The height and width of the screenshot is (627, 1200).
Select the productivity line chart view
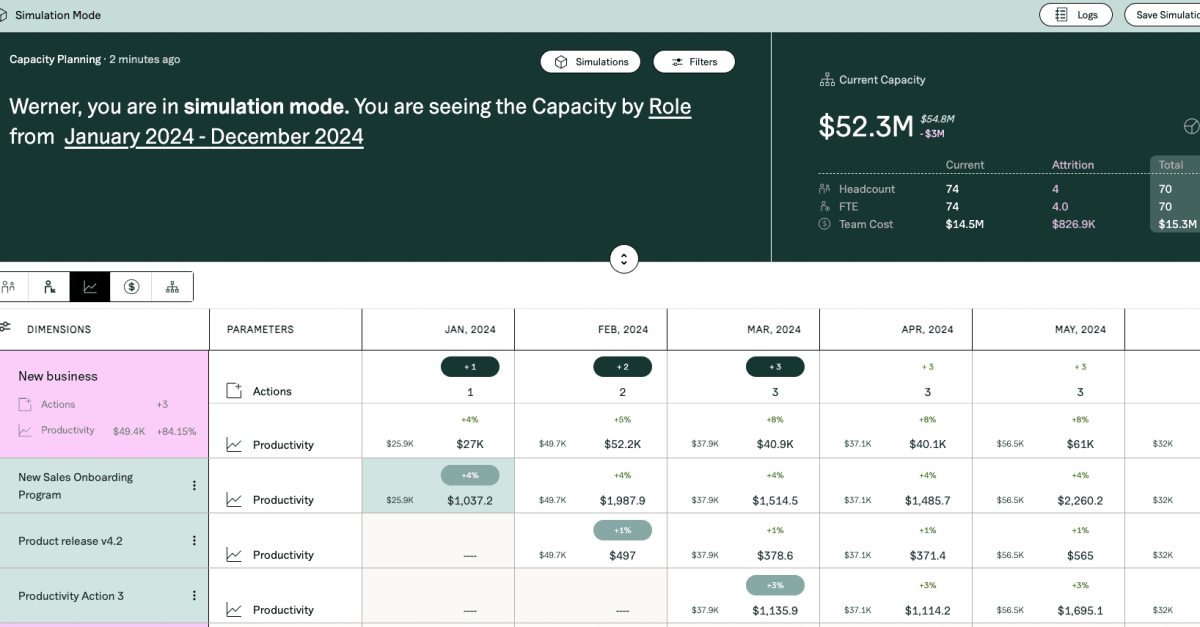(90, 287)
